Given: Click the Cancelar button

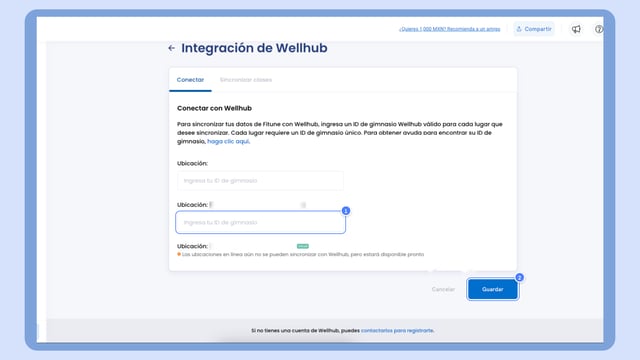Looking at the screenshot, I should [x=443, y=289].
